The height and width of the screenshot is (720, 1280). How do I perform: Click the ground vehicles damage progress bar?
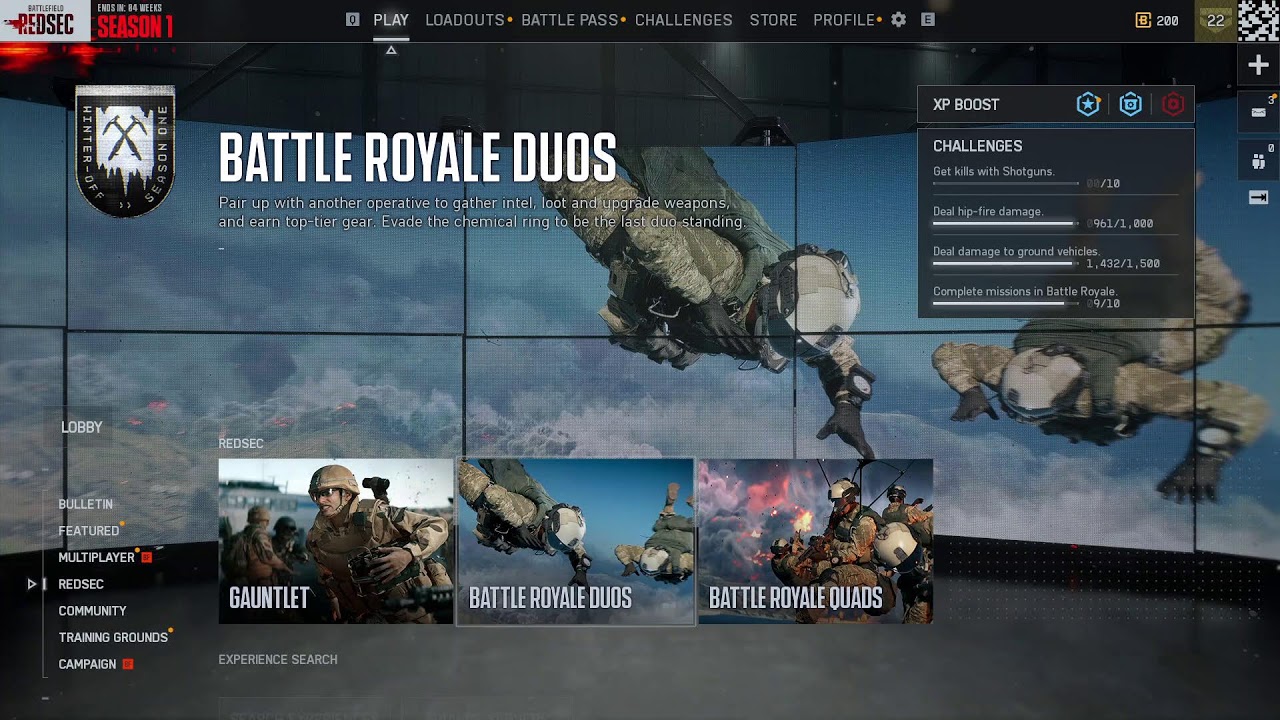click(1006, 264)
